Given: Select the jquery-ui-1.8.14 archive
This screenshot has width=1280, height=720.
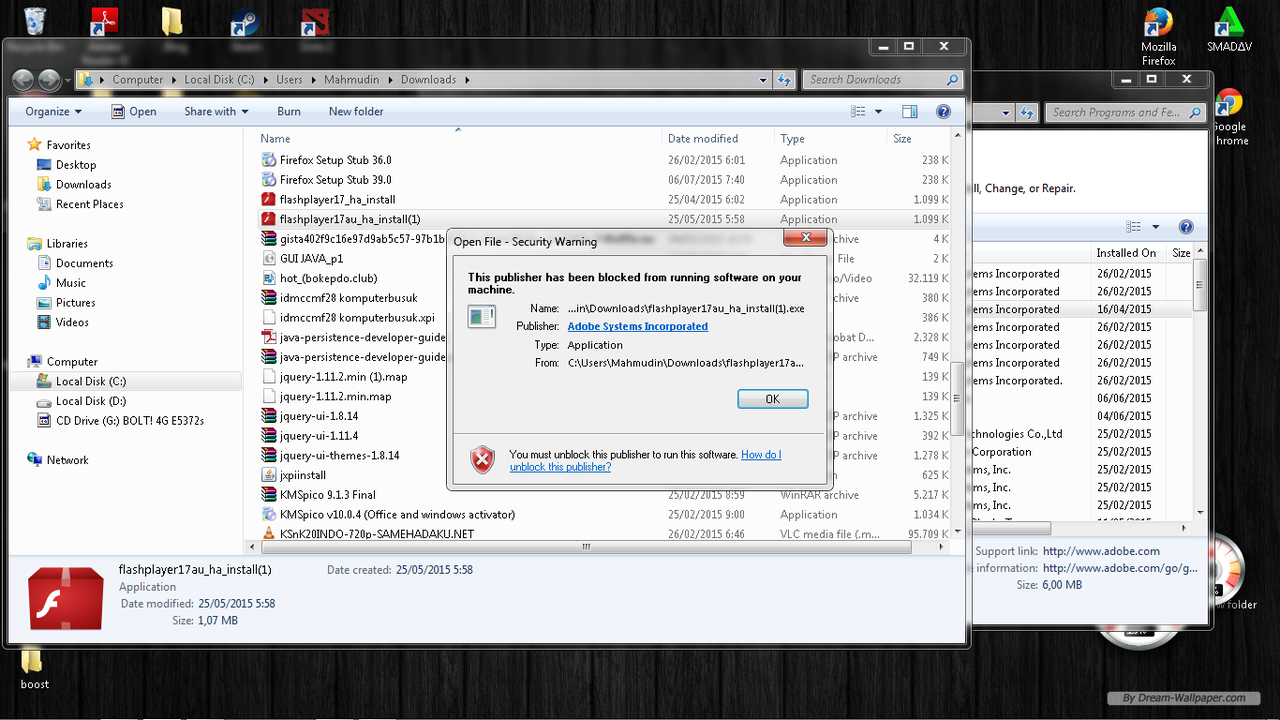Looking at the screenshot, I should [319, 416].
